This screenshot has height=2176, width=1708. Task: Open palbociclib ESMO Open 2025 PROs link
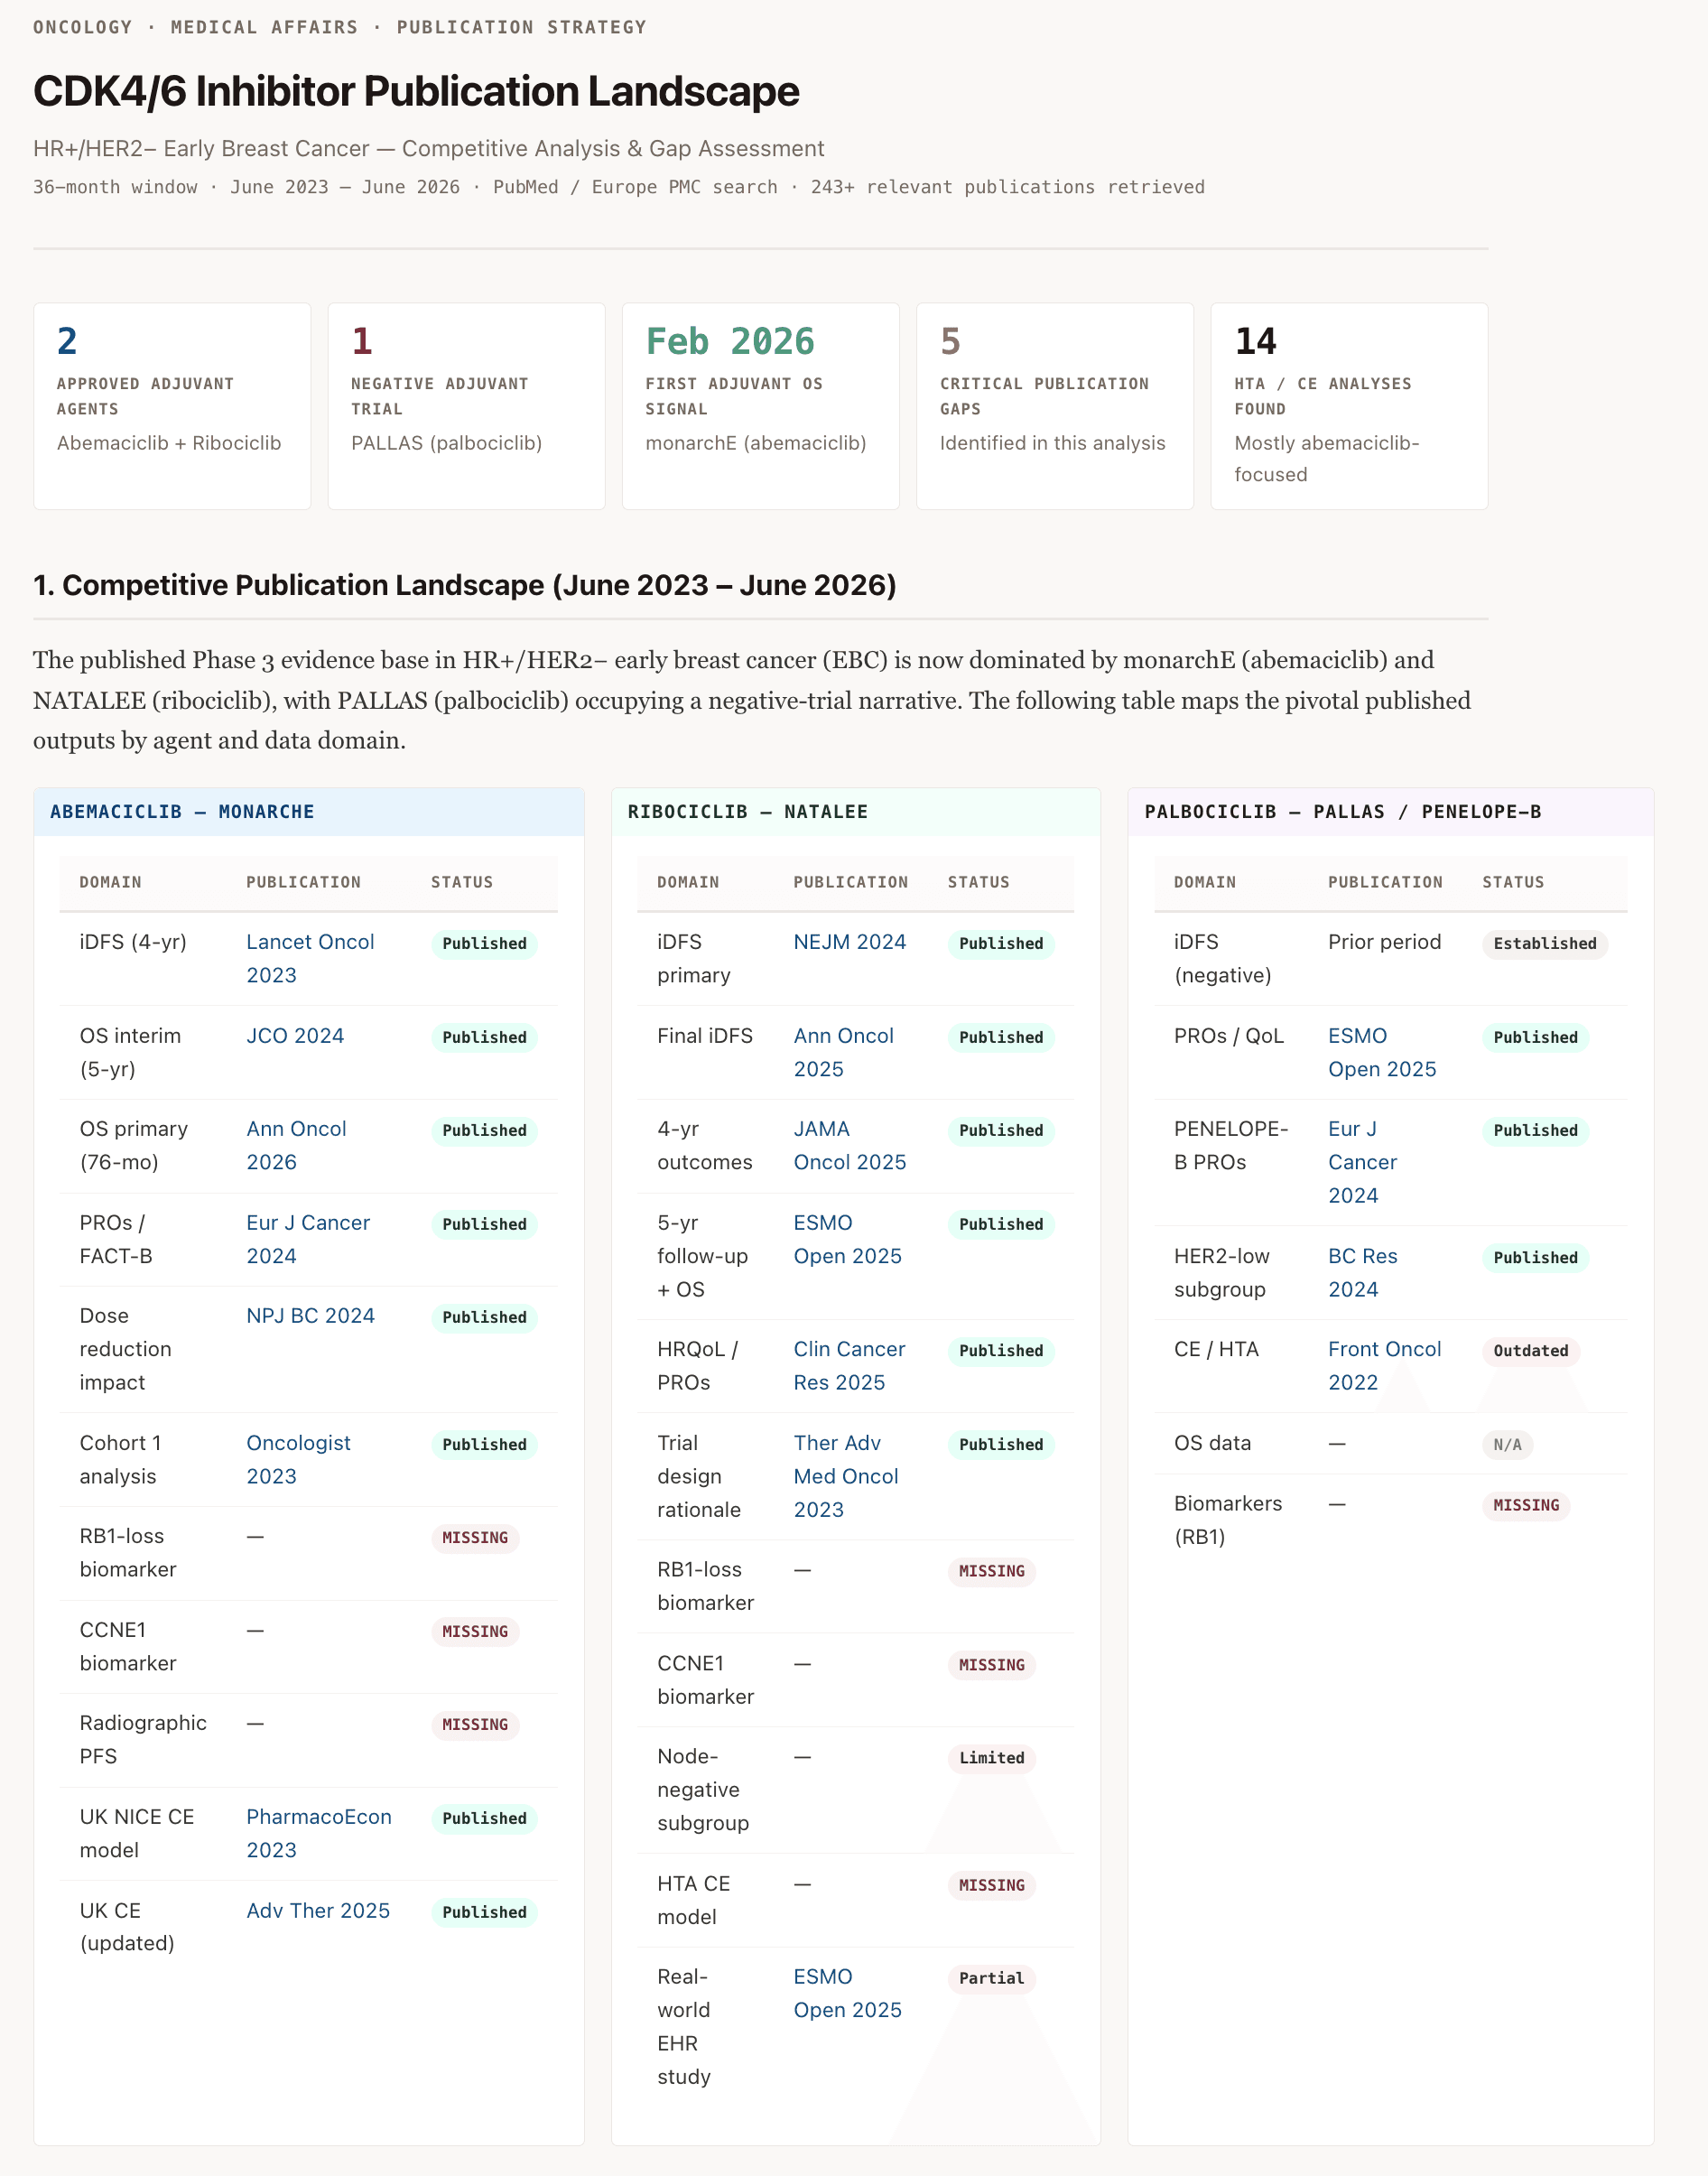pyautogui.click(x=1382, y=1052)
